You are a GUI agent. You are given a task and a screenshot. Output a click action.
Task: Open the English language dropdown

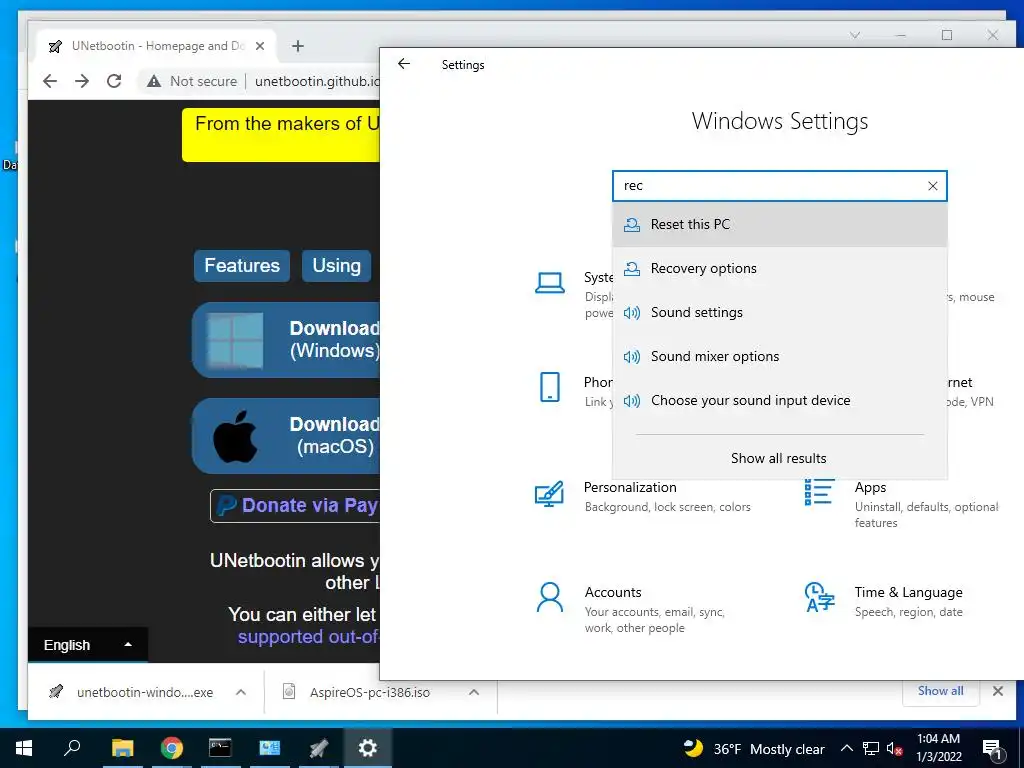pos(88,645)
